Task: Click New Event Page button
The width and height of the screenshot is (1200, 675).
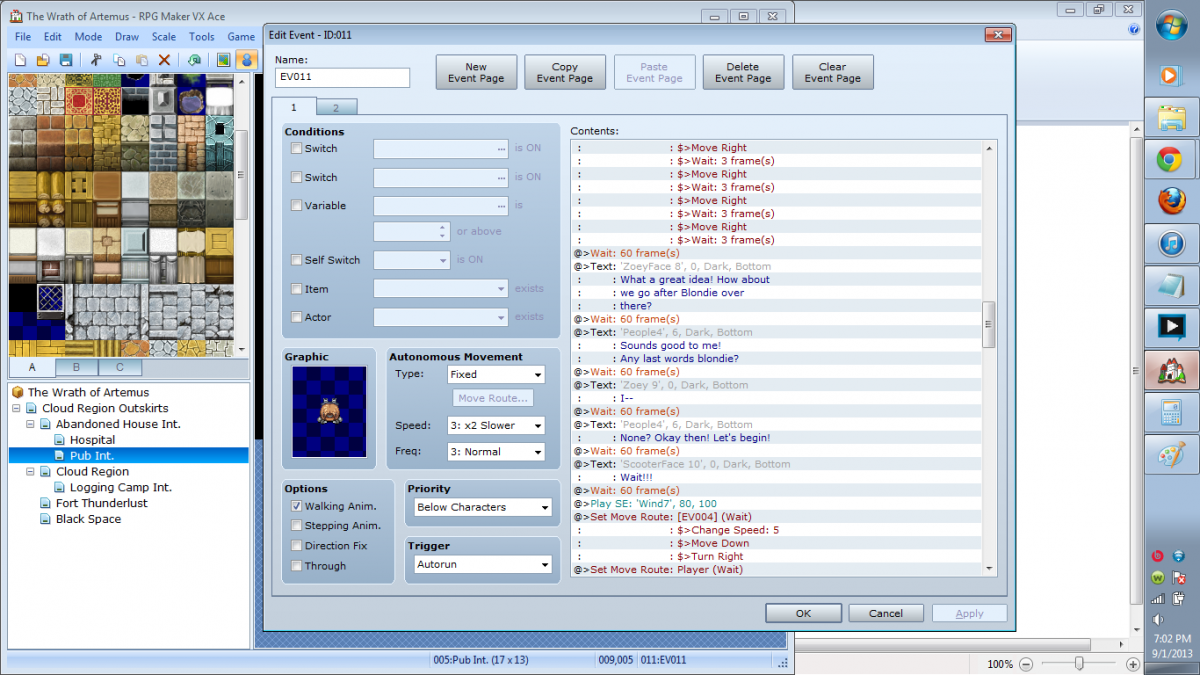Action: pyautogui.click(x=476, y=73)
